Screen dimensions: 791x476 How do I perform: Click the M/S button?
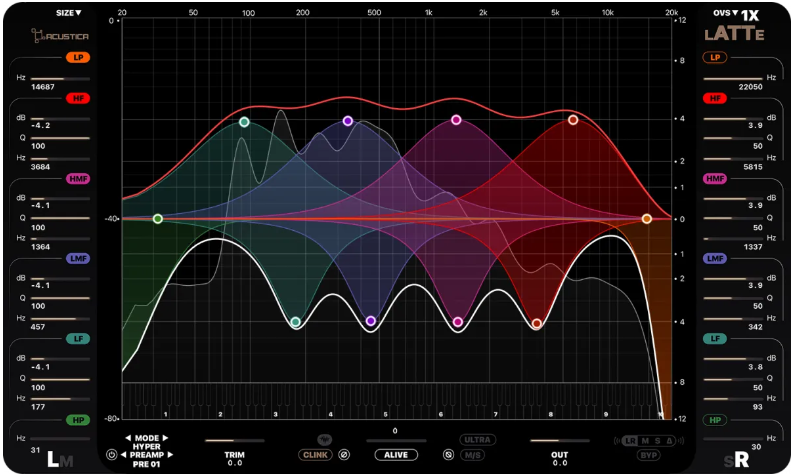[472, 455]
